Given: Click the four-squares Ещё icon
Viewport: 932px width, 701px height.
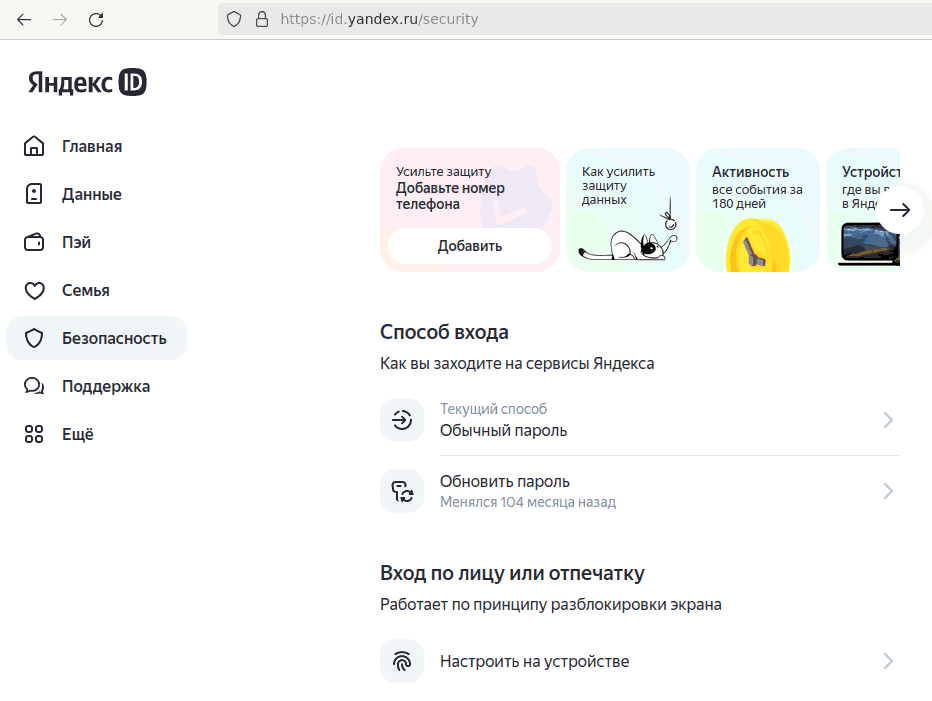Looking at the screenshot, I should tap(34, 434).
